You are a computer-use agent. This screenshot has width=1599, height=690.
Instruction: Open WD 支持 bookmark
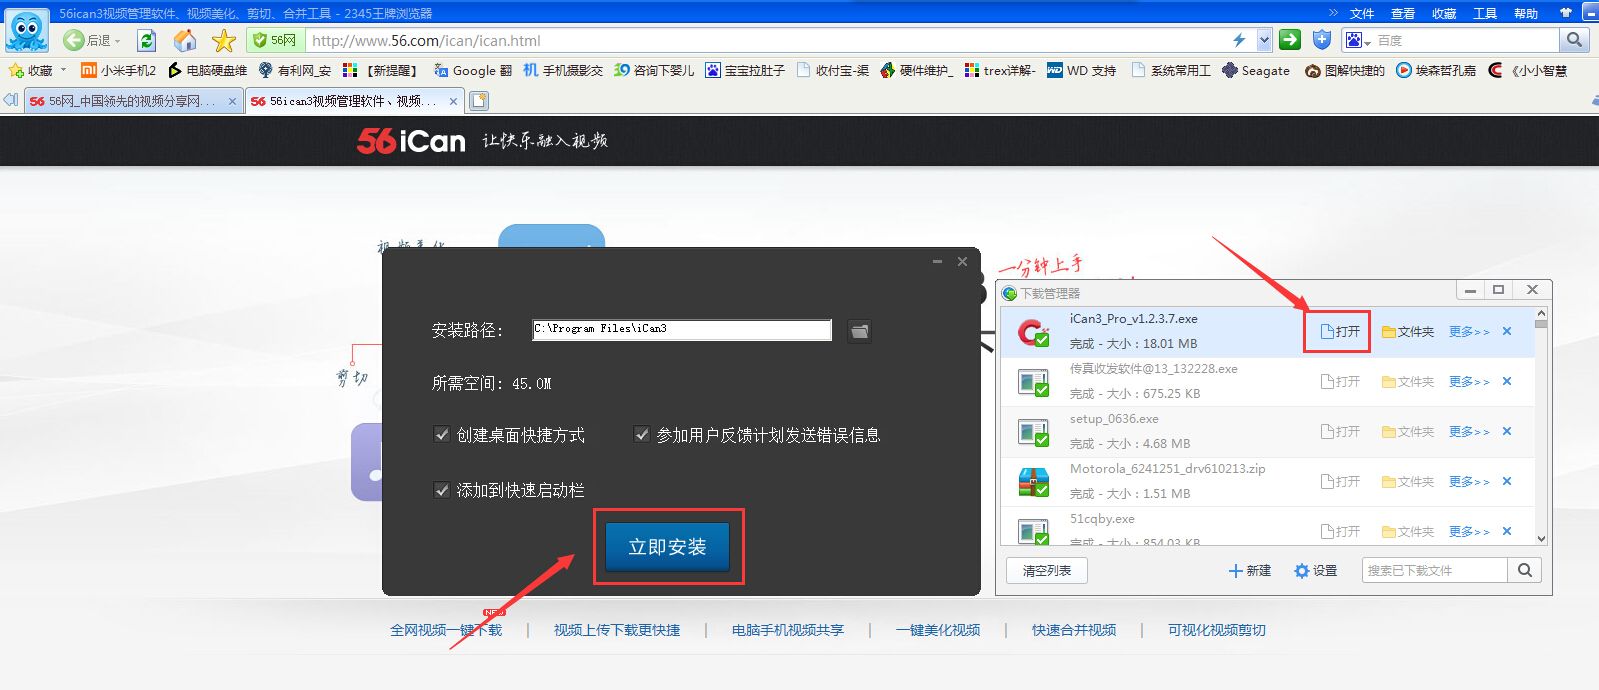click(1081, 70)
